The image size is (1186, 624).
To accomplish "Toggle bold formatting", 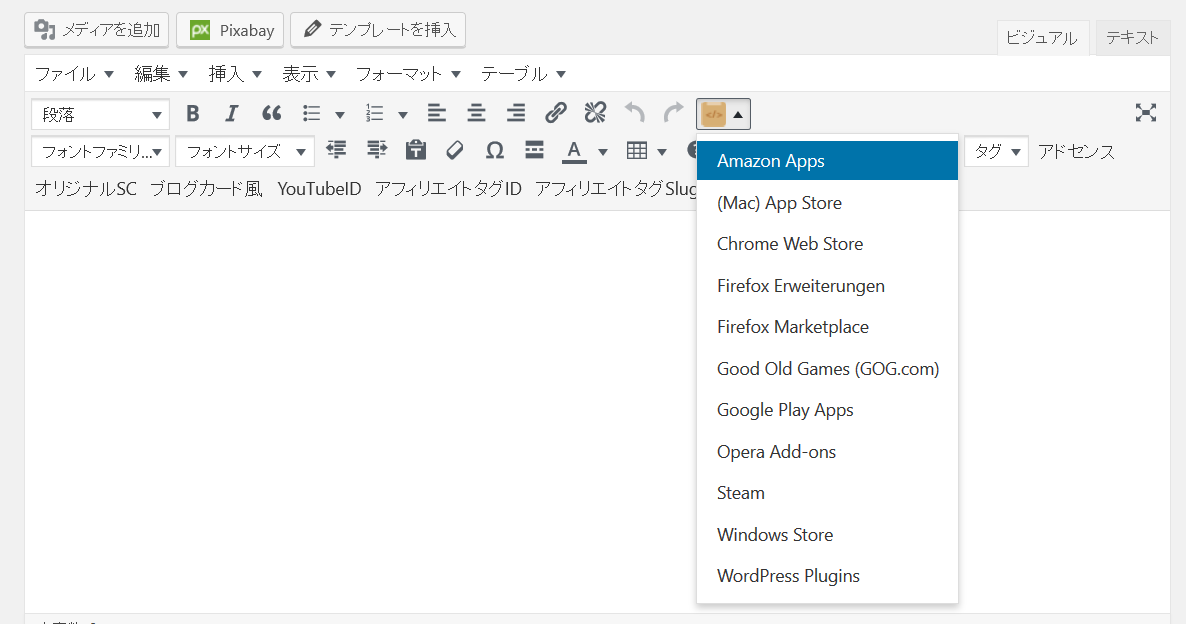I will click(x=192, y=113).
